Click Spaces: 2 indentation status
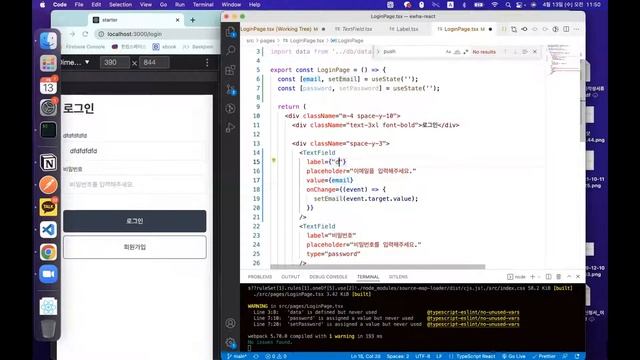The height and width of the screenshot is (360, 640). click(x=398, y=356)
